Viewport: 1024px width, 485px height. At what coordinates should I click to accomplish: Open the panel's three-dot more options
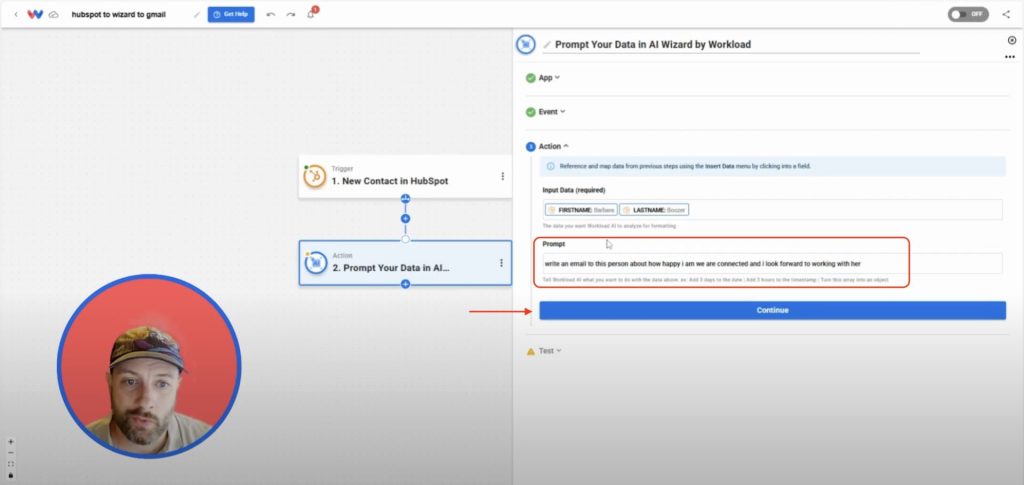[x=1010, y=57]
